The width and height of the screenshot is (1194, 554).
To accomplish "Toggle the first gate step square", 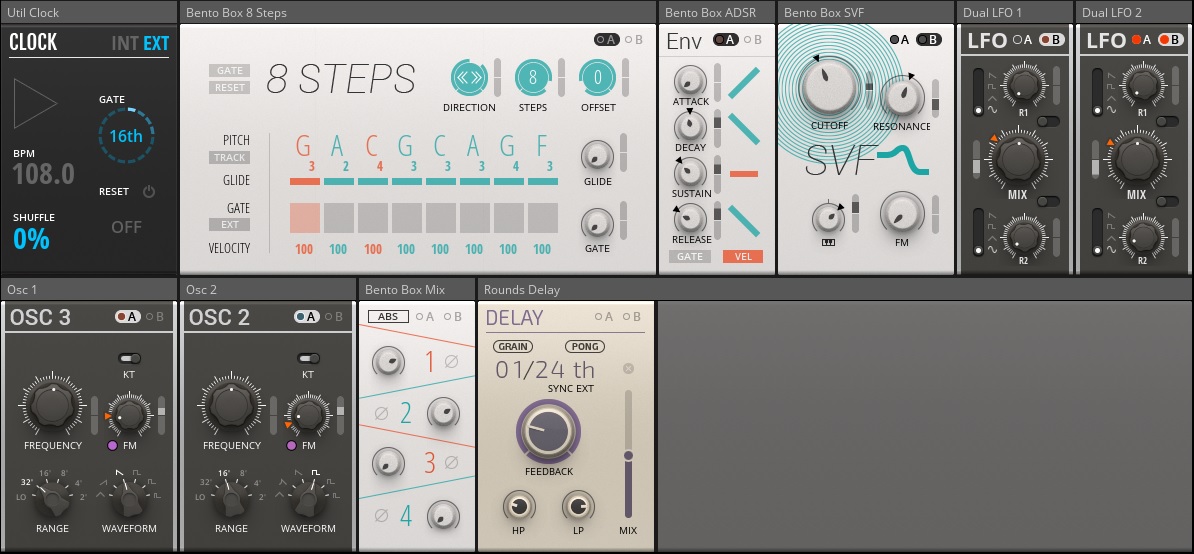I will (305, 218).
